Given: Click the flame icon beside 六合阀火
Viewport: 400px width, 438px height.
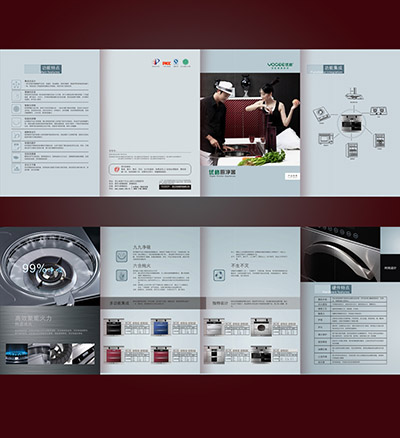Looking at the screenshot, I should [122, 275].
